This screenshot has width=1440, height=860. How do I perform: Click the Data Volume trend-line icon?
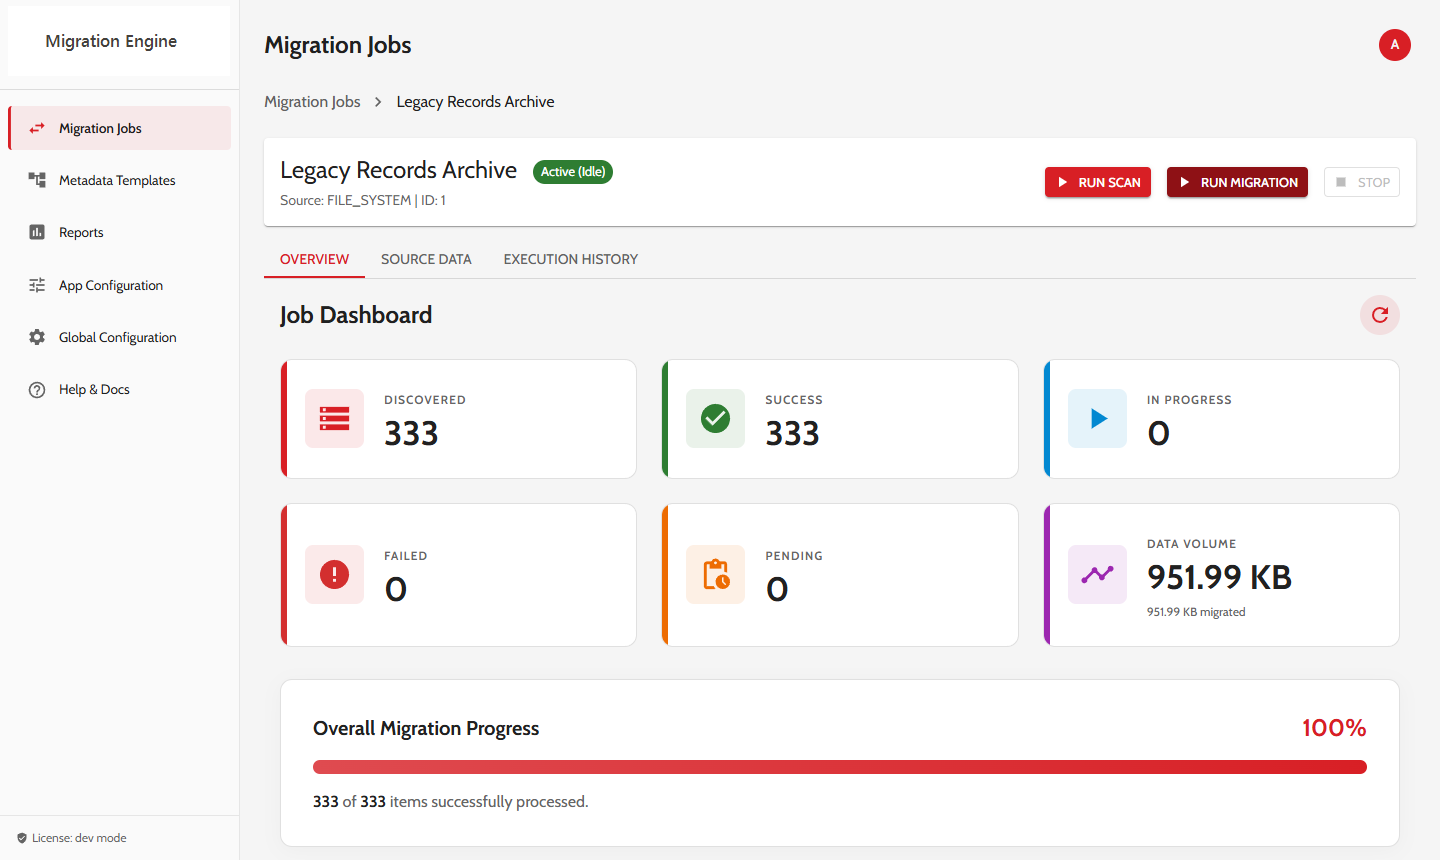[x=1097, y=574]
